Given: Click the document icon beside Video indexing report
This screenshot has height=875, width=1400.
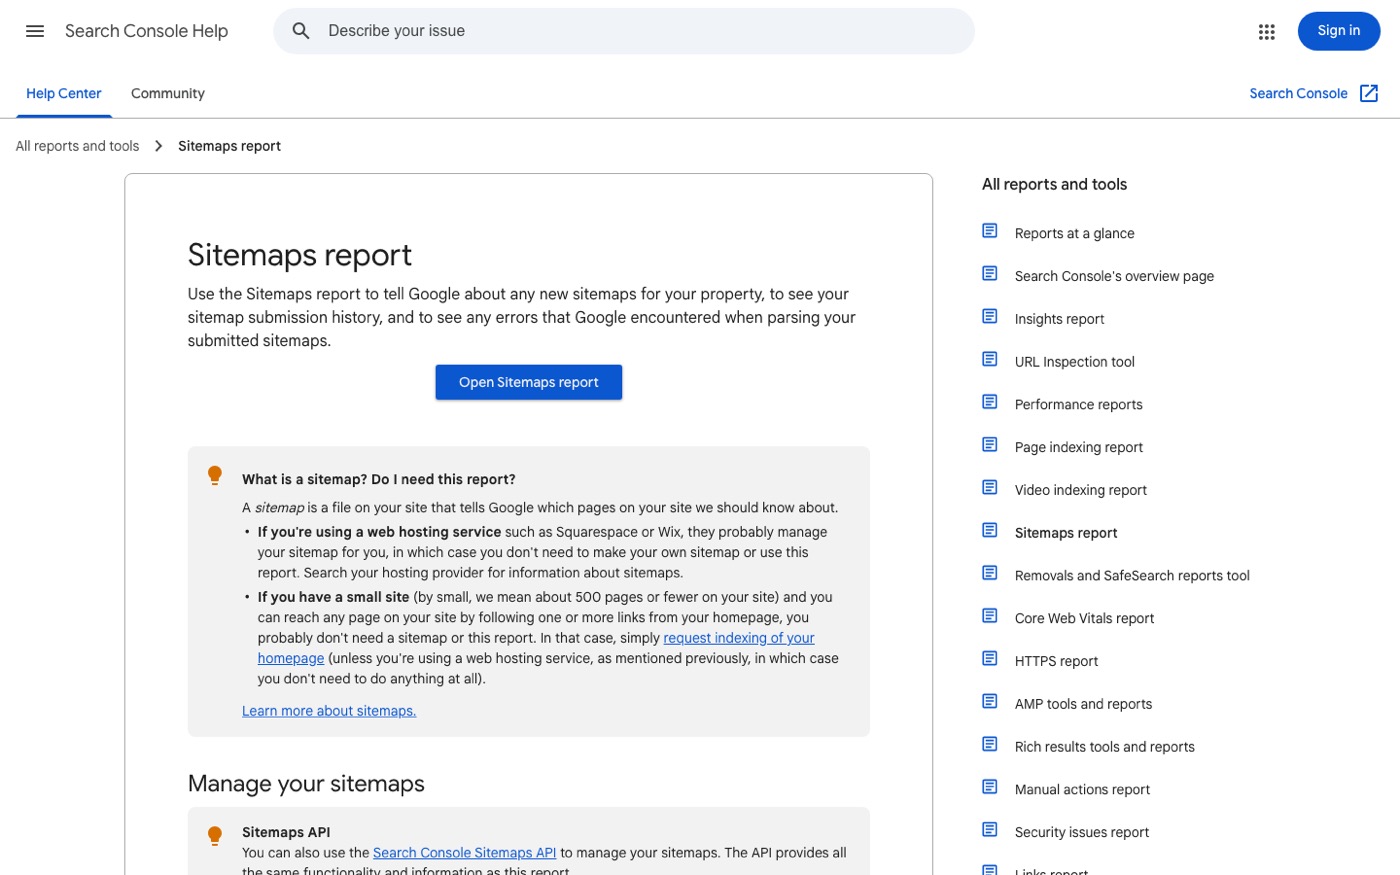Looking at the screenshot, I should click(990, 487).
